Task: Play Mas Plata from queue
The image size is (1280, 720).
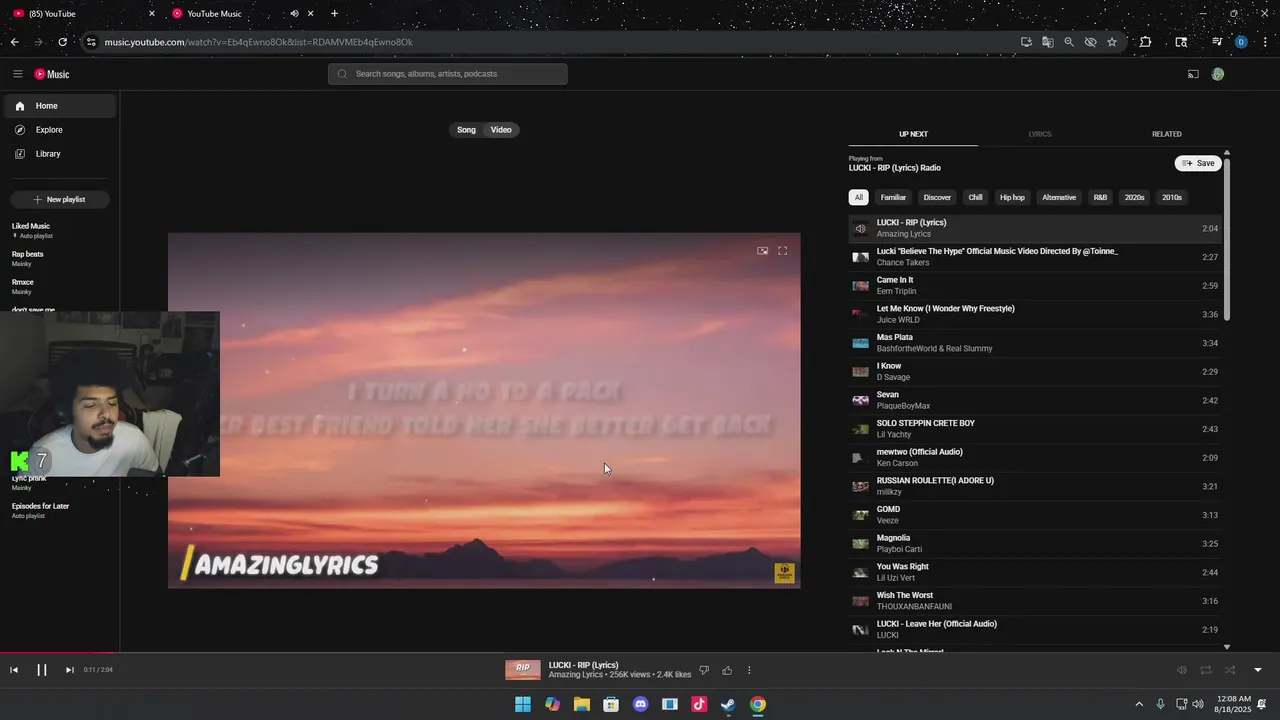Action: (x=1035, y=343)
